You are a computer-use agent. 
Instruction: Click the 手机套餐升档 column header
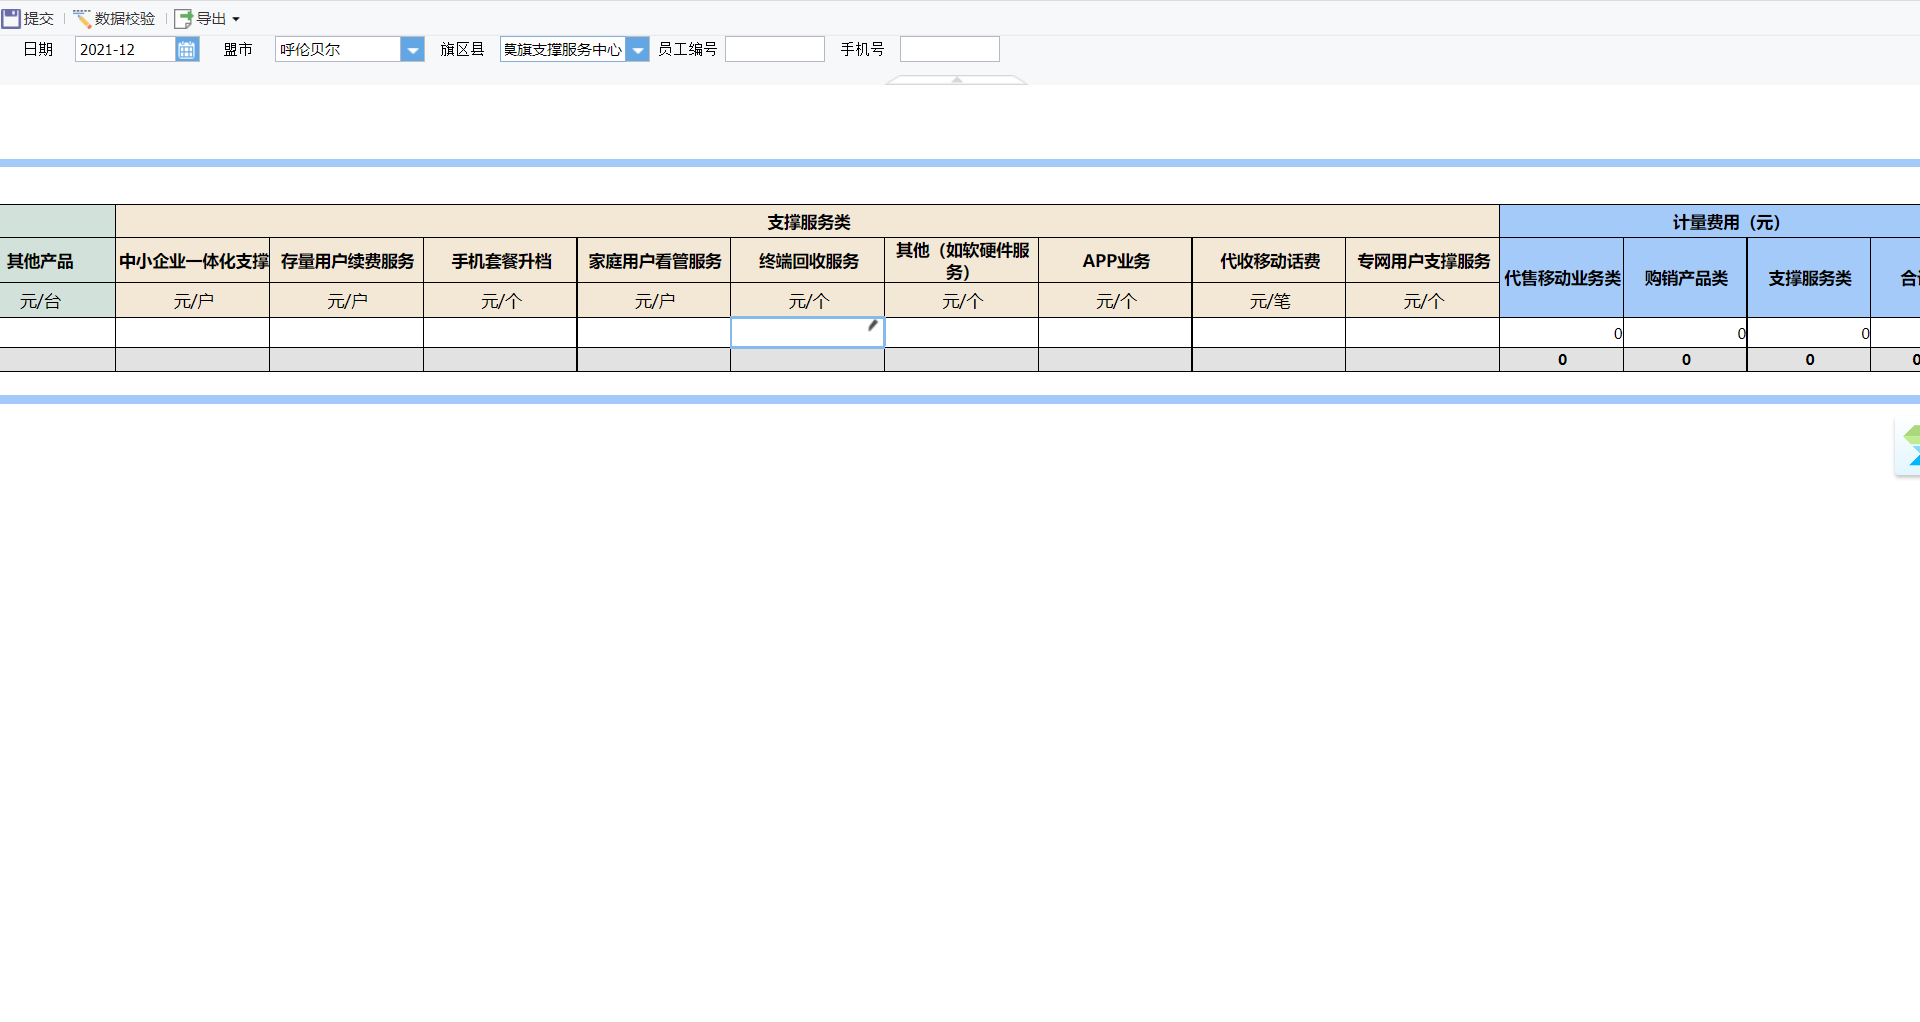tap(501, 261)
